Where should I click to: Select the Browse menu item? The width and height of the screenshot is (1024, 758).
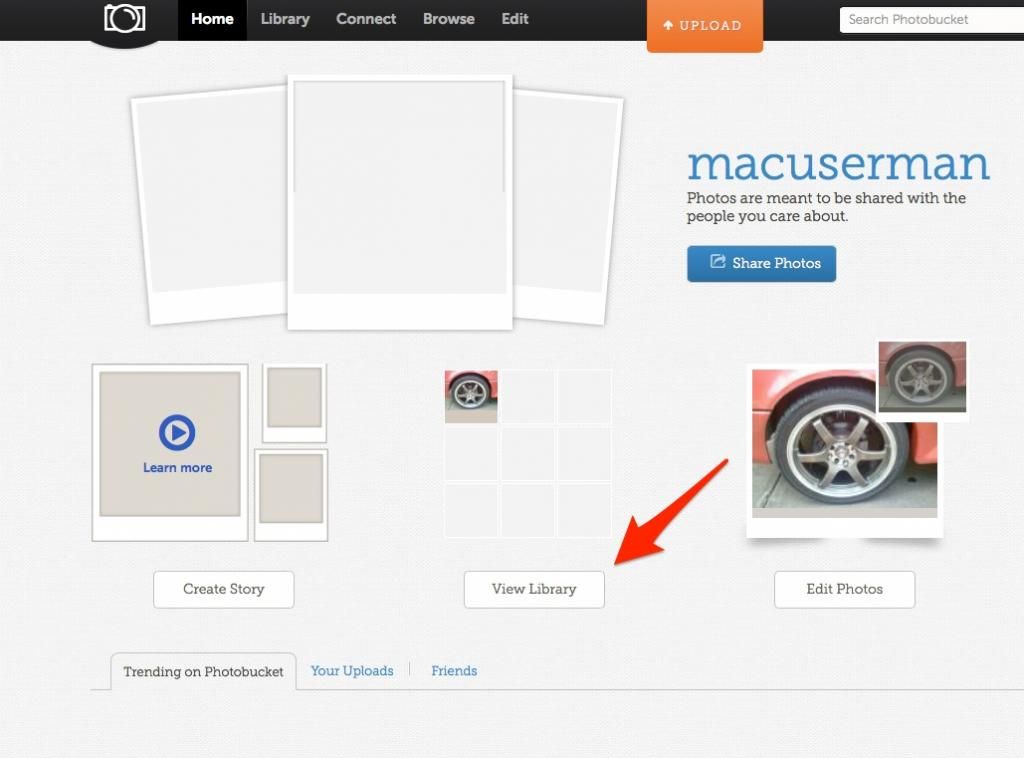pos(448,19)
